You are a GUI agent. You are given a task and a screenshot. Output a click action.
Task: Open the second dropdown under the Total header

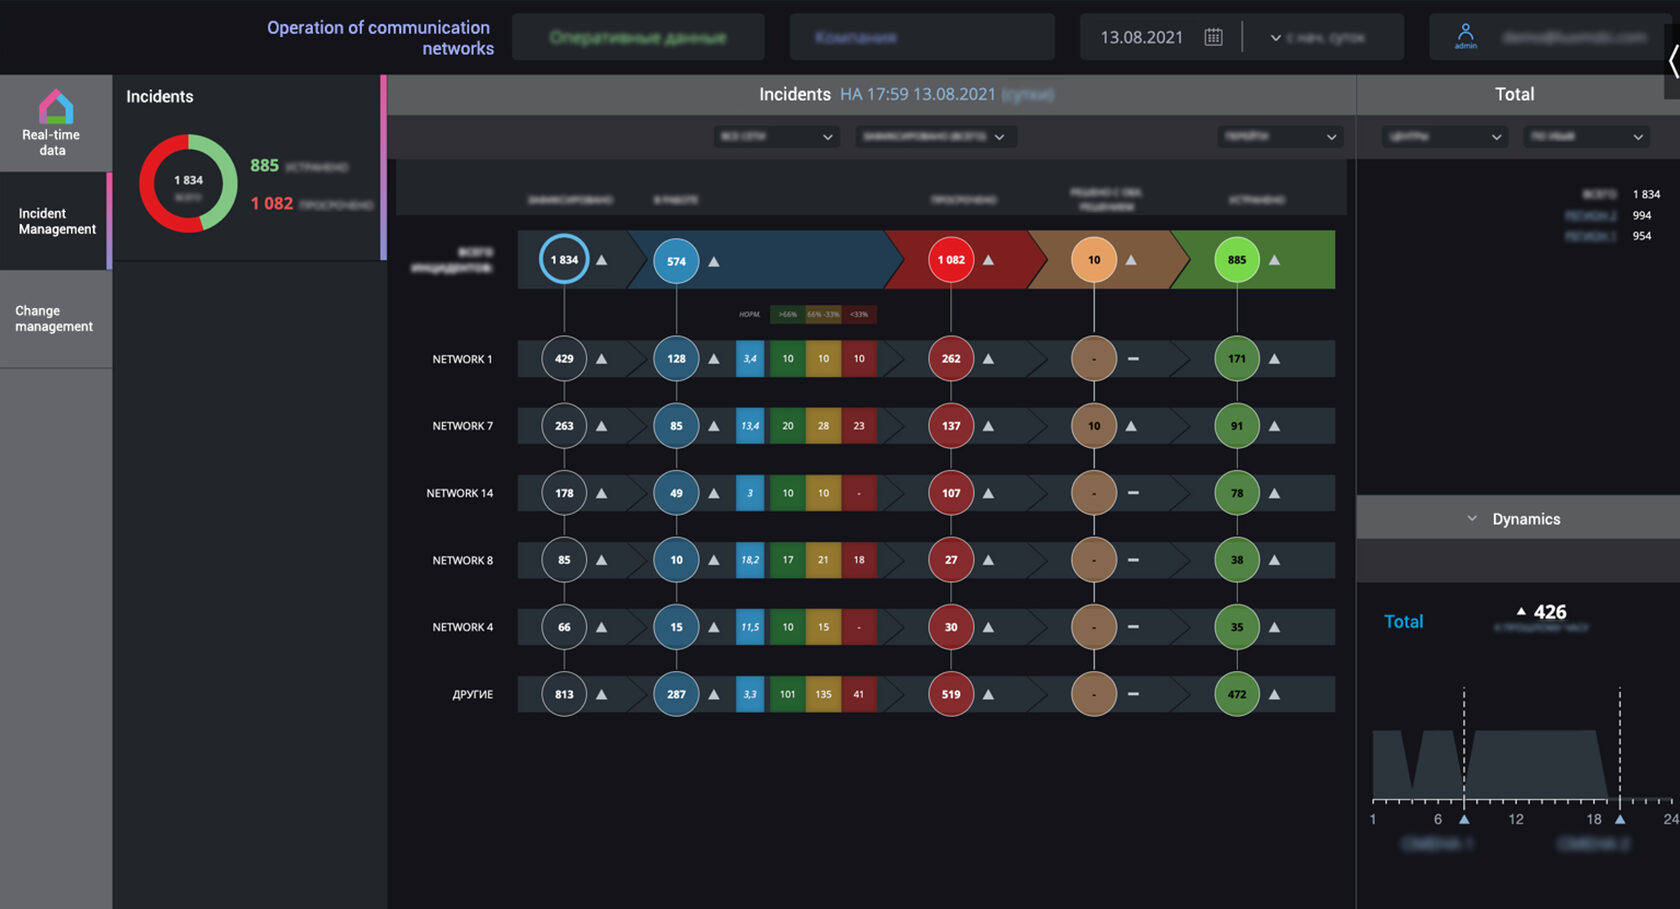pos(1586,137)
